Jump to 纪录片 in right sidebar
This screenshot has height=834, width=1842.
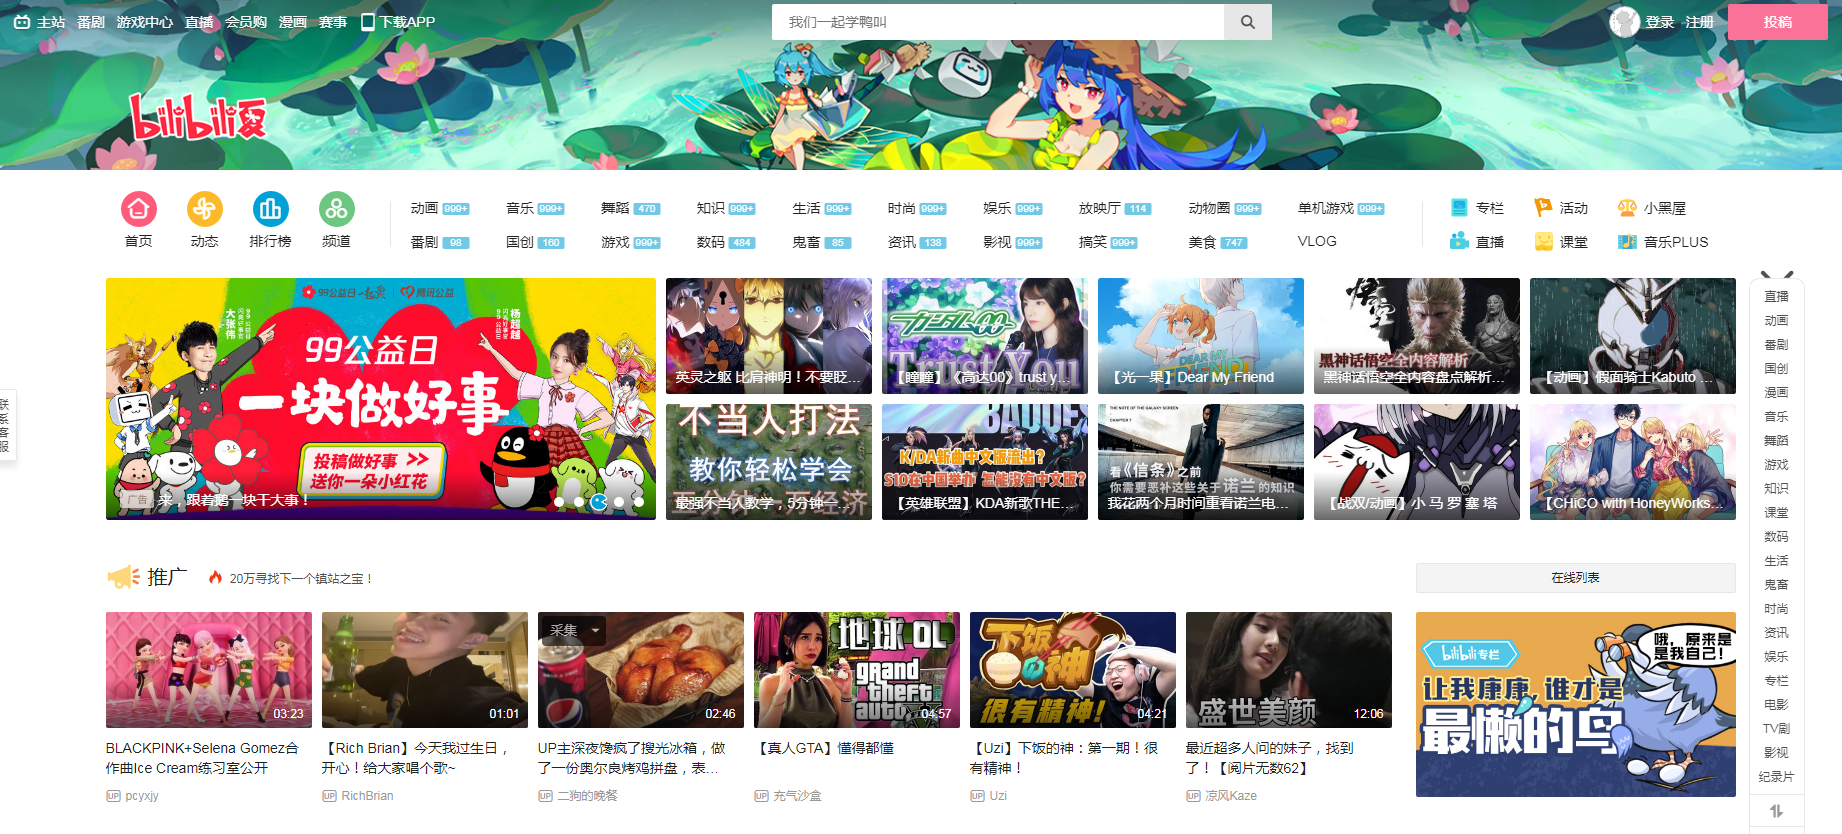1776,777
